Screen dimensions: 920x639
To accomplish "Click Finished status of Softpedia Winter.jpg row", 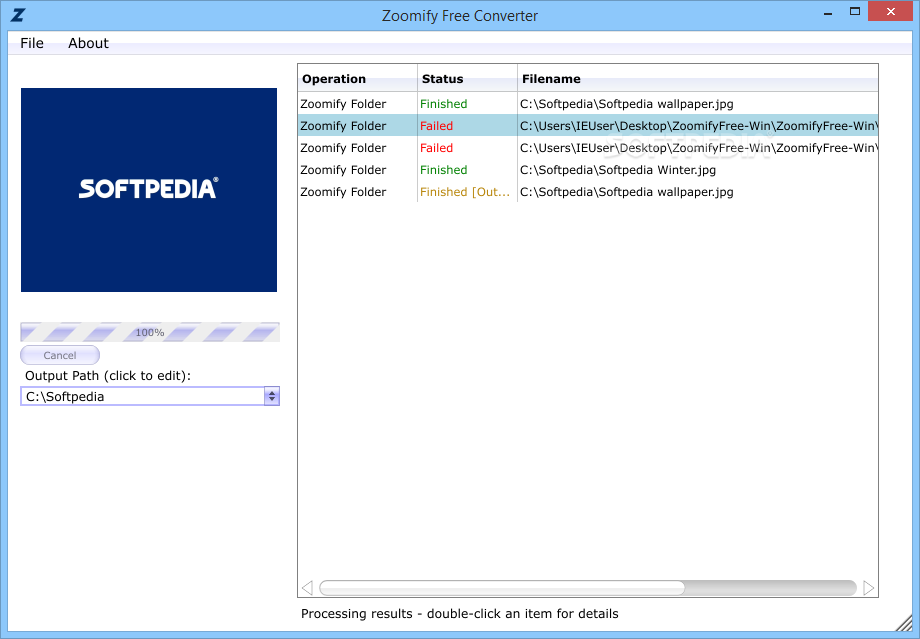I will [x=444, y=170].
